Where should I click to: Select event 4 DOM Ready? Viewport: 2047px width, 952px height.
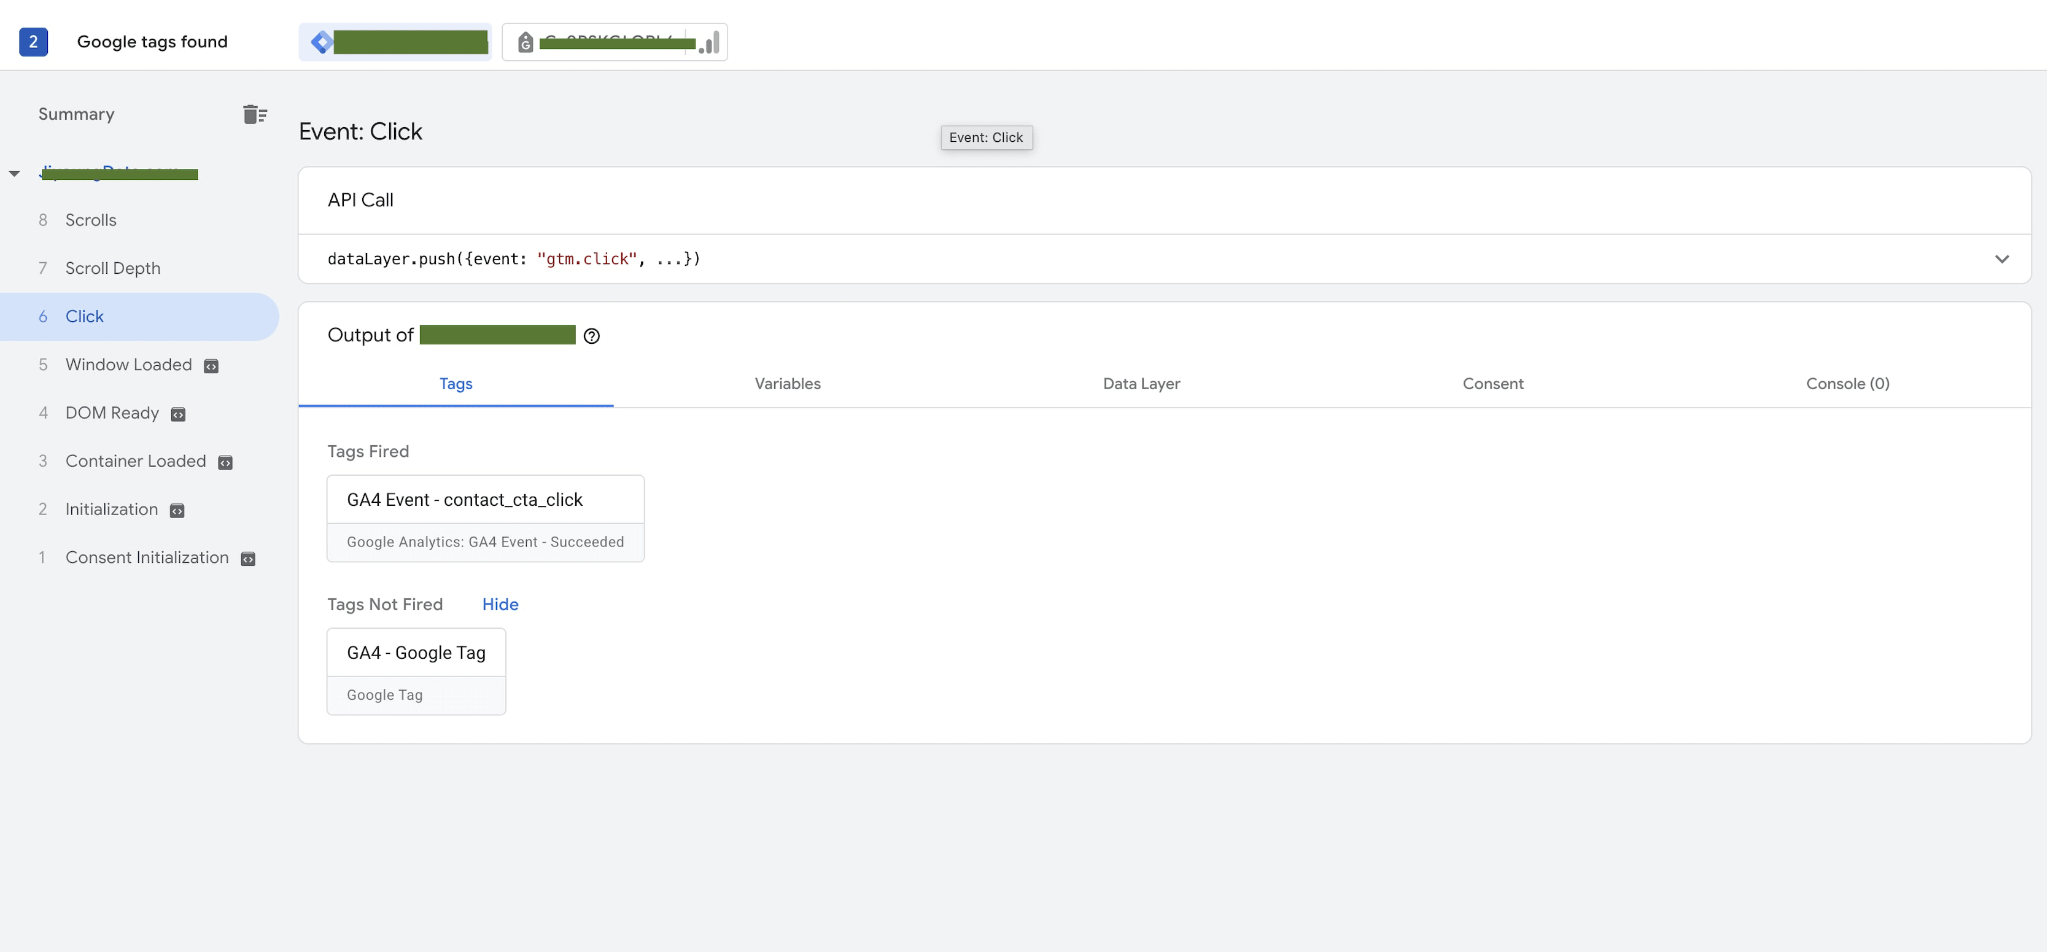click(139, 413)
